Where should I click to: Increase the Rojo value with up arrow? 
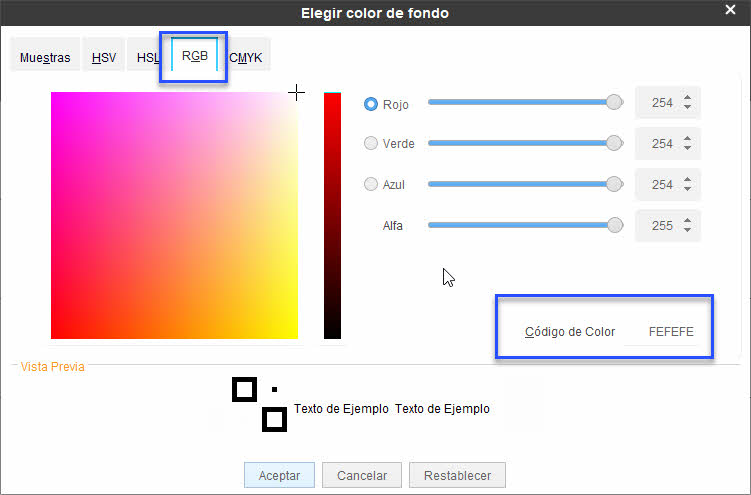click(688, 98)
